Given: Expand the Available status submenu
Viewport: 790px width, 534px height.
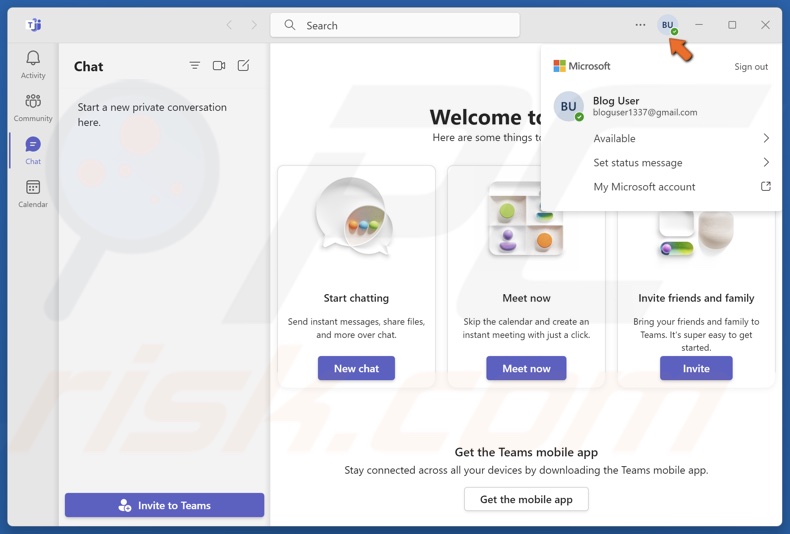Looking at the screenshot, I should pos(680,139).
